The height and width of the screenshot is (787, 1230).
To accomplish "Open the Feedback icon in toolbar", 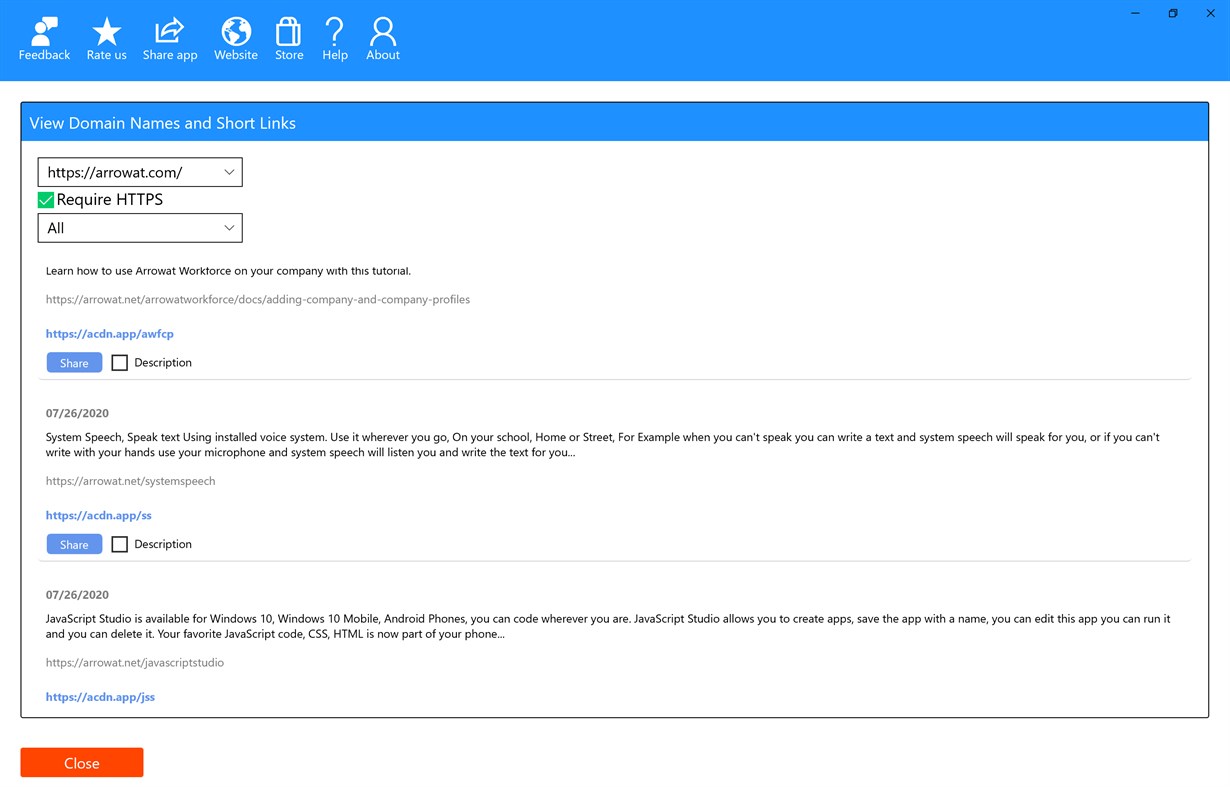I will tap(44, 40).
